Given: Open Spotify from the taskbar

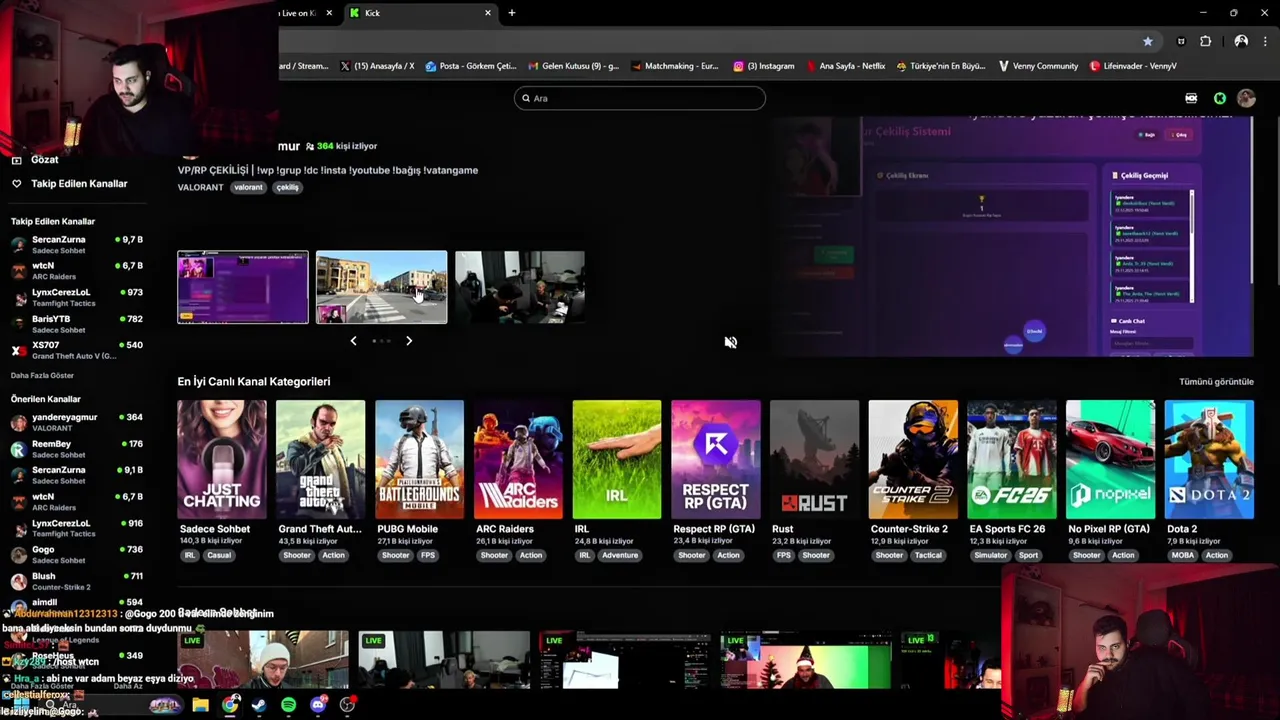Looking at the screenshot, I should click(288, 705).
